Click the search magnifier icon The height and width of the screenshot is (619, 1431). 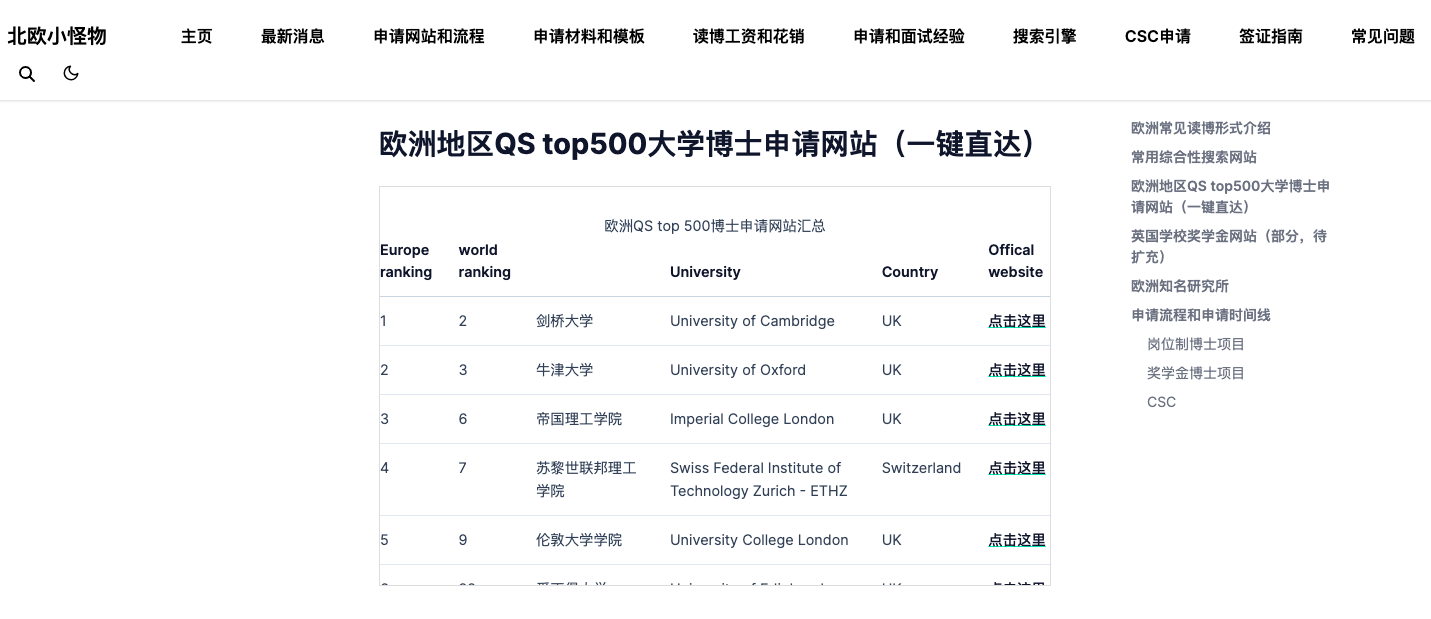[x=27, y=74]
